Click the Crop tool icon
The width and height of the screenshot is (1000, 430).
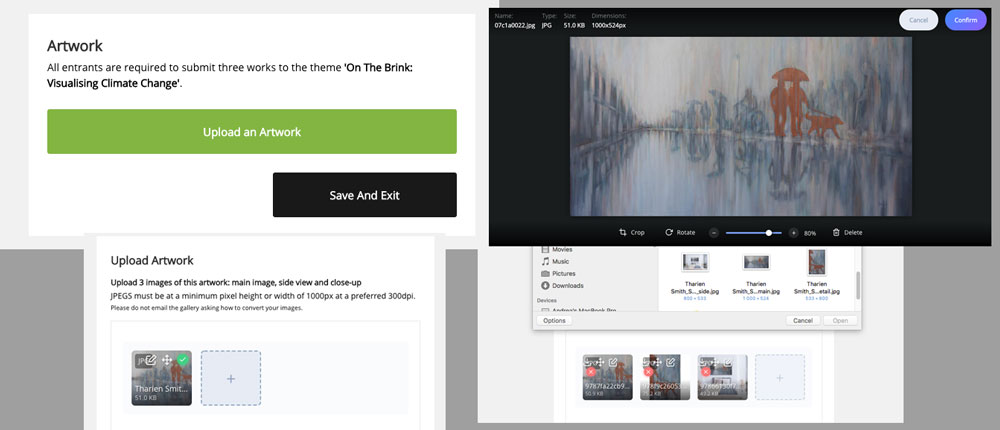(x=622, y=233)
